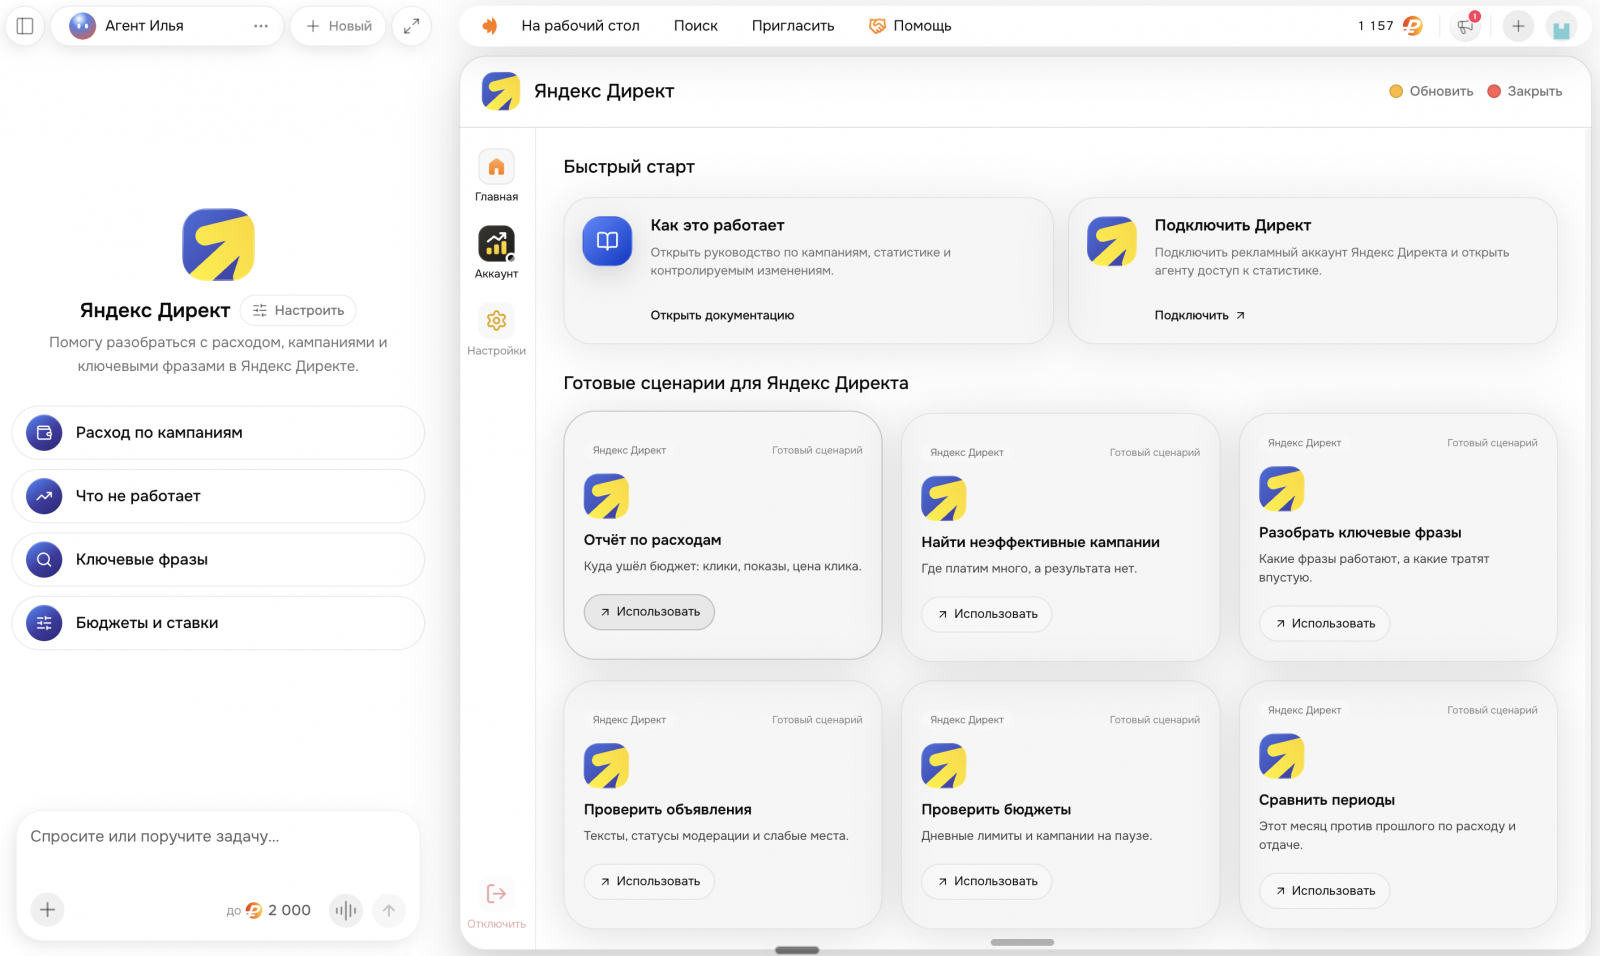This screenshot has width=1600, height=956.
Task: Use the Найти неэффективные кампании scenario
Action: coord(987,614)
